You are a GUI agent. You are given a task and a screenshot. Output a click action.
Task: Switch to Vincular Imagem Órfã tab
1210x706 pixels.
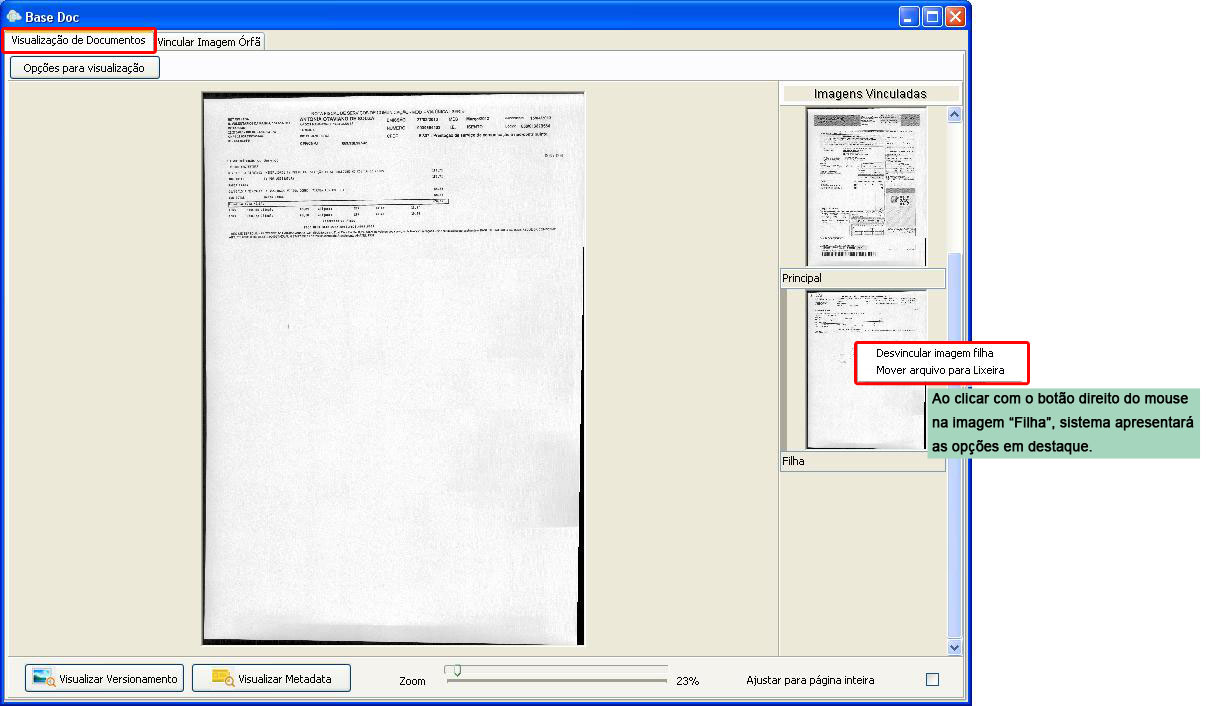click(209, 41)
